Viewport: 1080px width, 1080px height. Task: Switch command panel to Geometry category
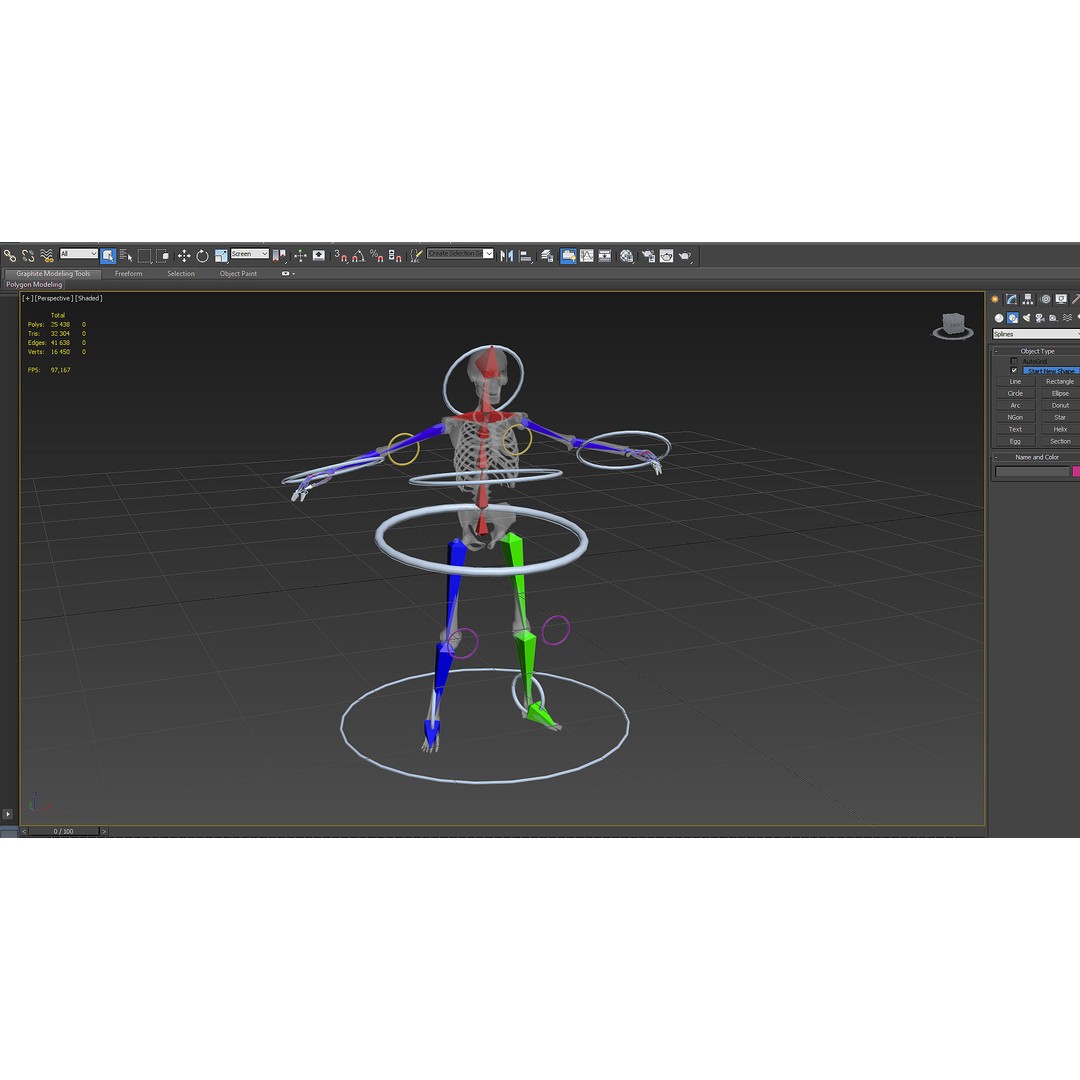(998, 317)
